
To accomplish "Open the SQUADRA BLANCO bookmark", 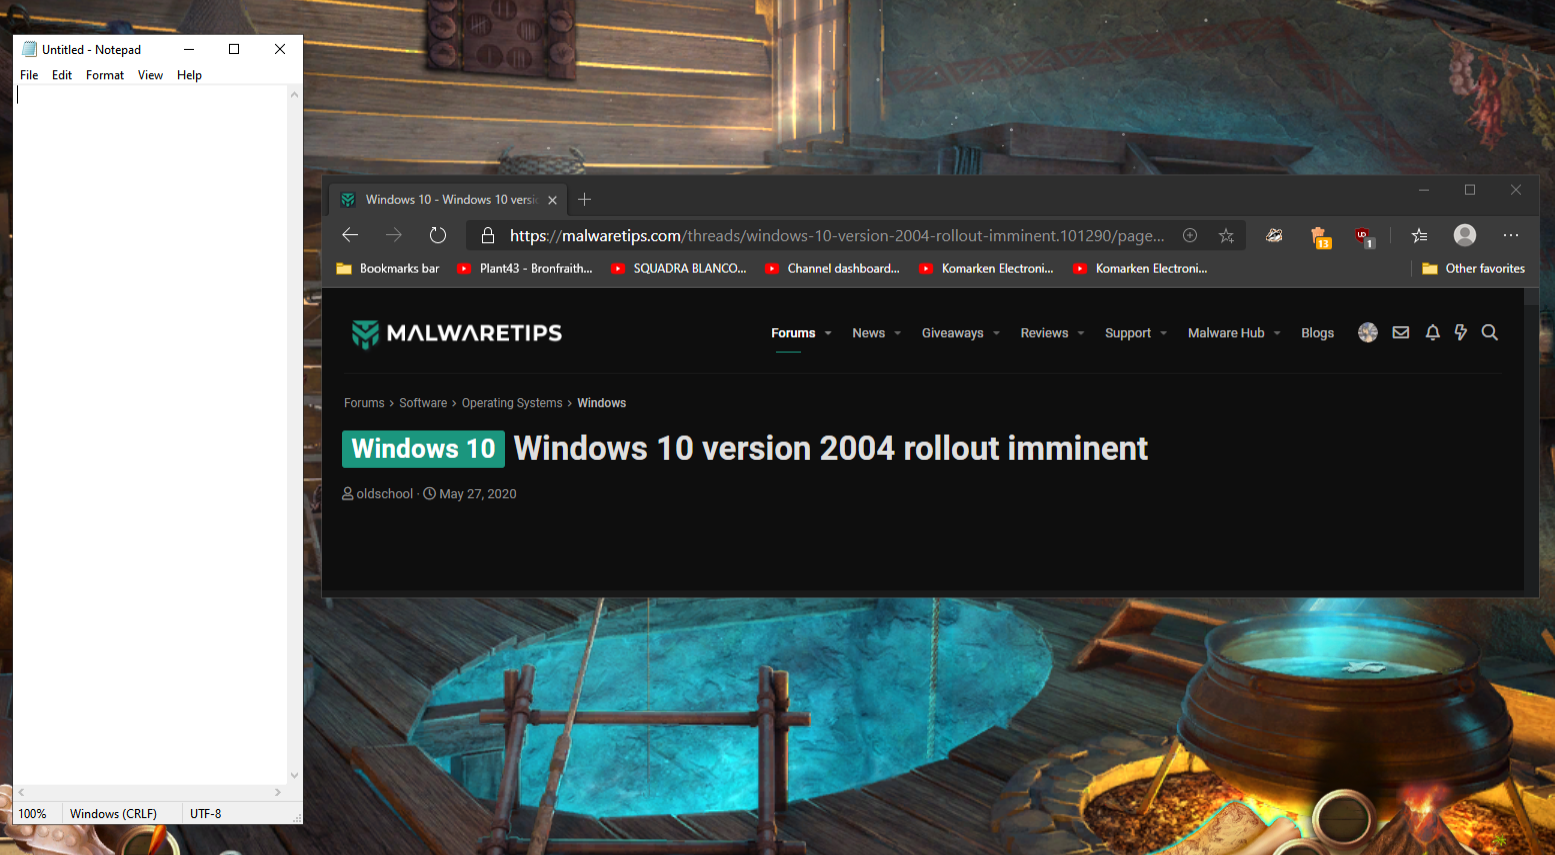I will [x=678, y=268].
